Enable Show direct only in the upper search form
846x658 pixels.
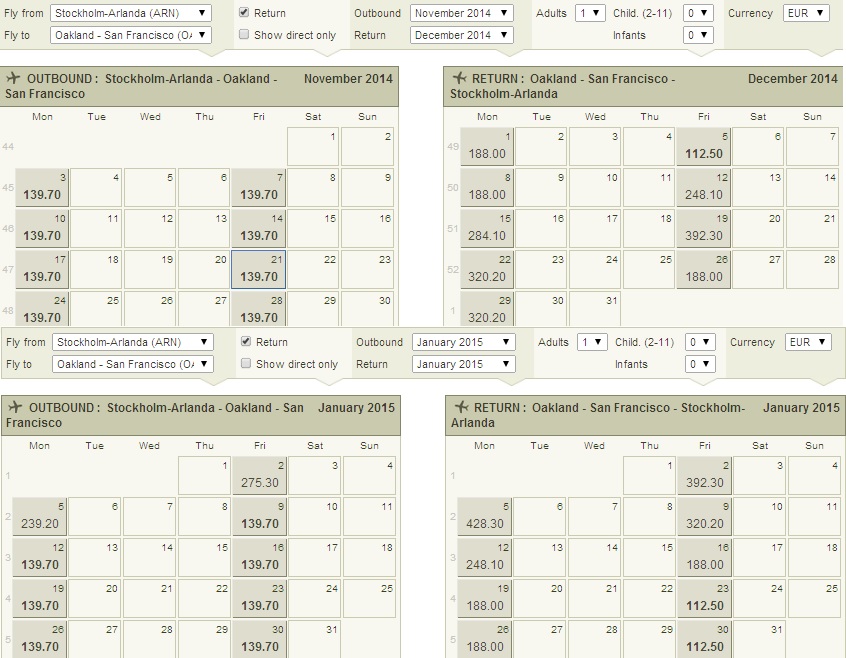[x=244, y=35]
